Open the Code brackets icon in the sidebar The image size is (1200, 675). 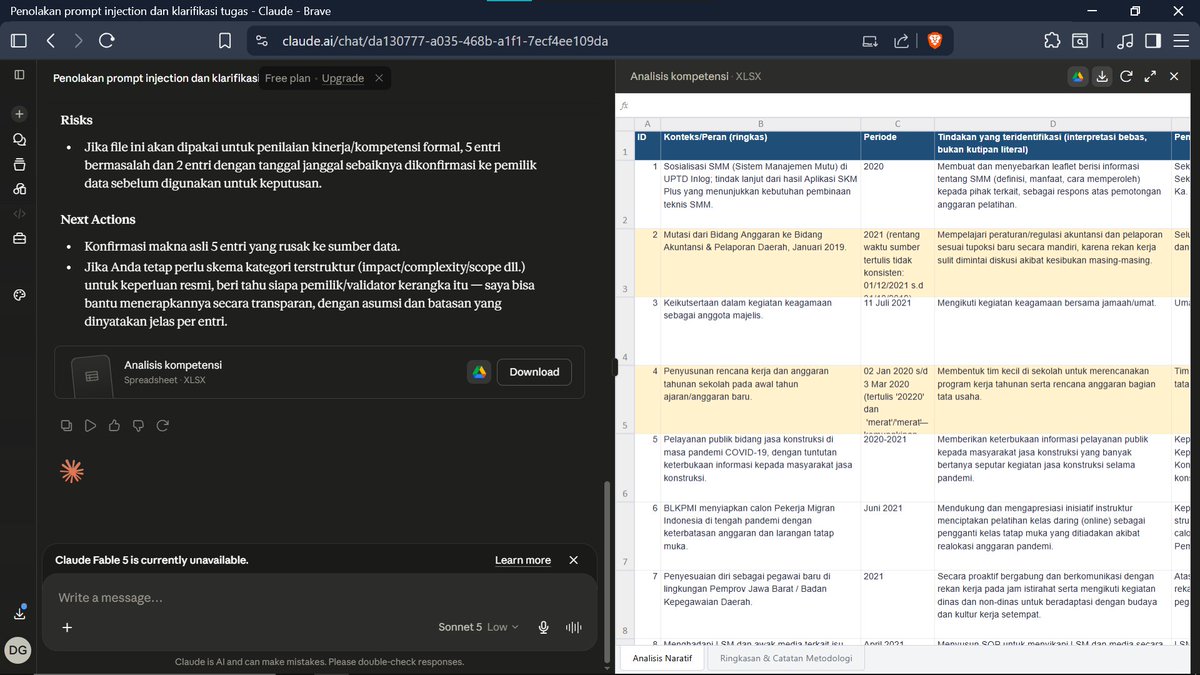click(19, 213)
